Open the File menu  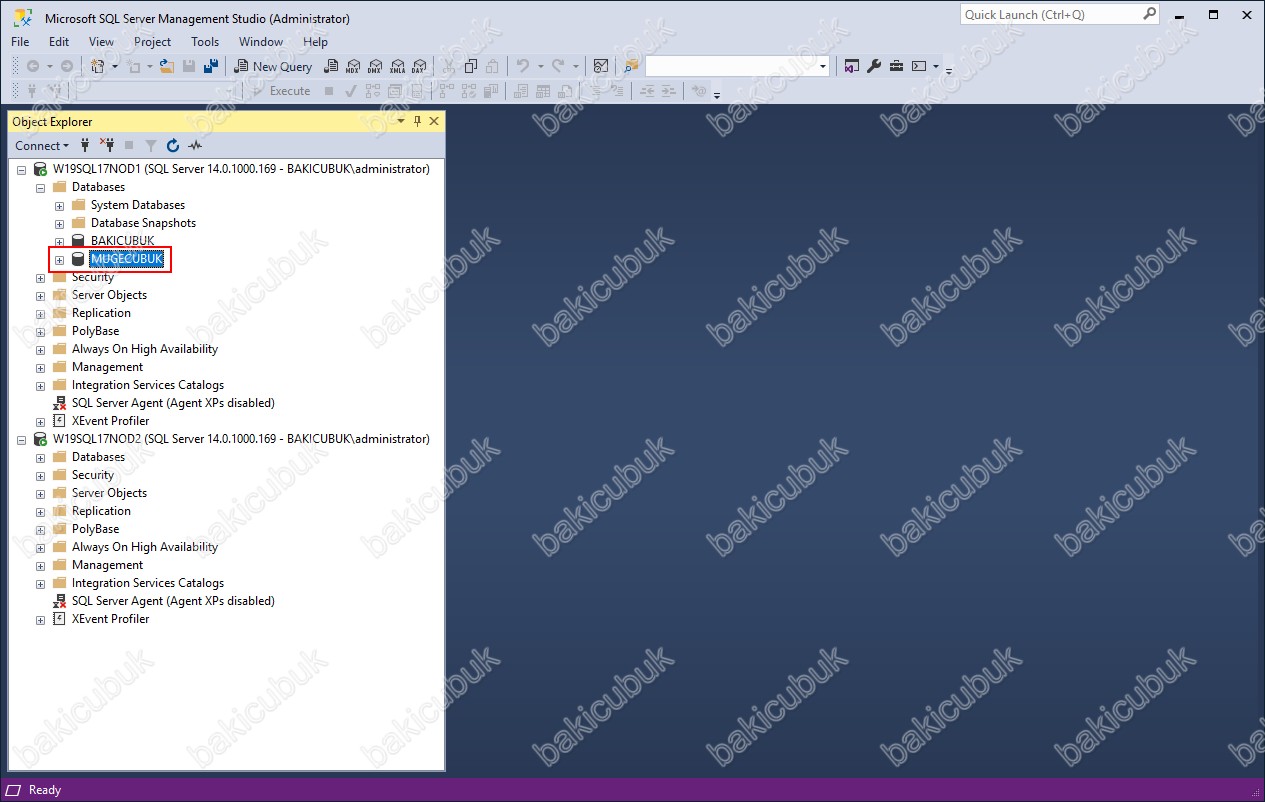[x=20, y=42]
